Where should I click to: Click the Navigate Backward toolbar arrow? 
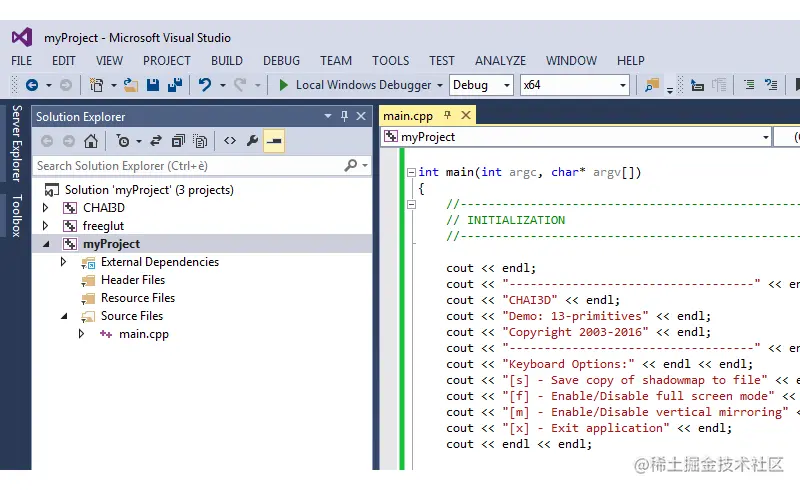[32, 85]
